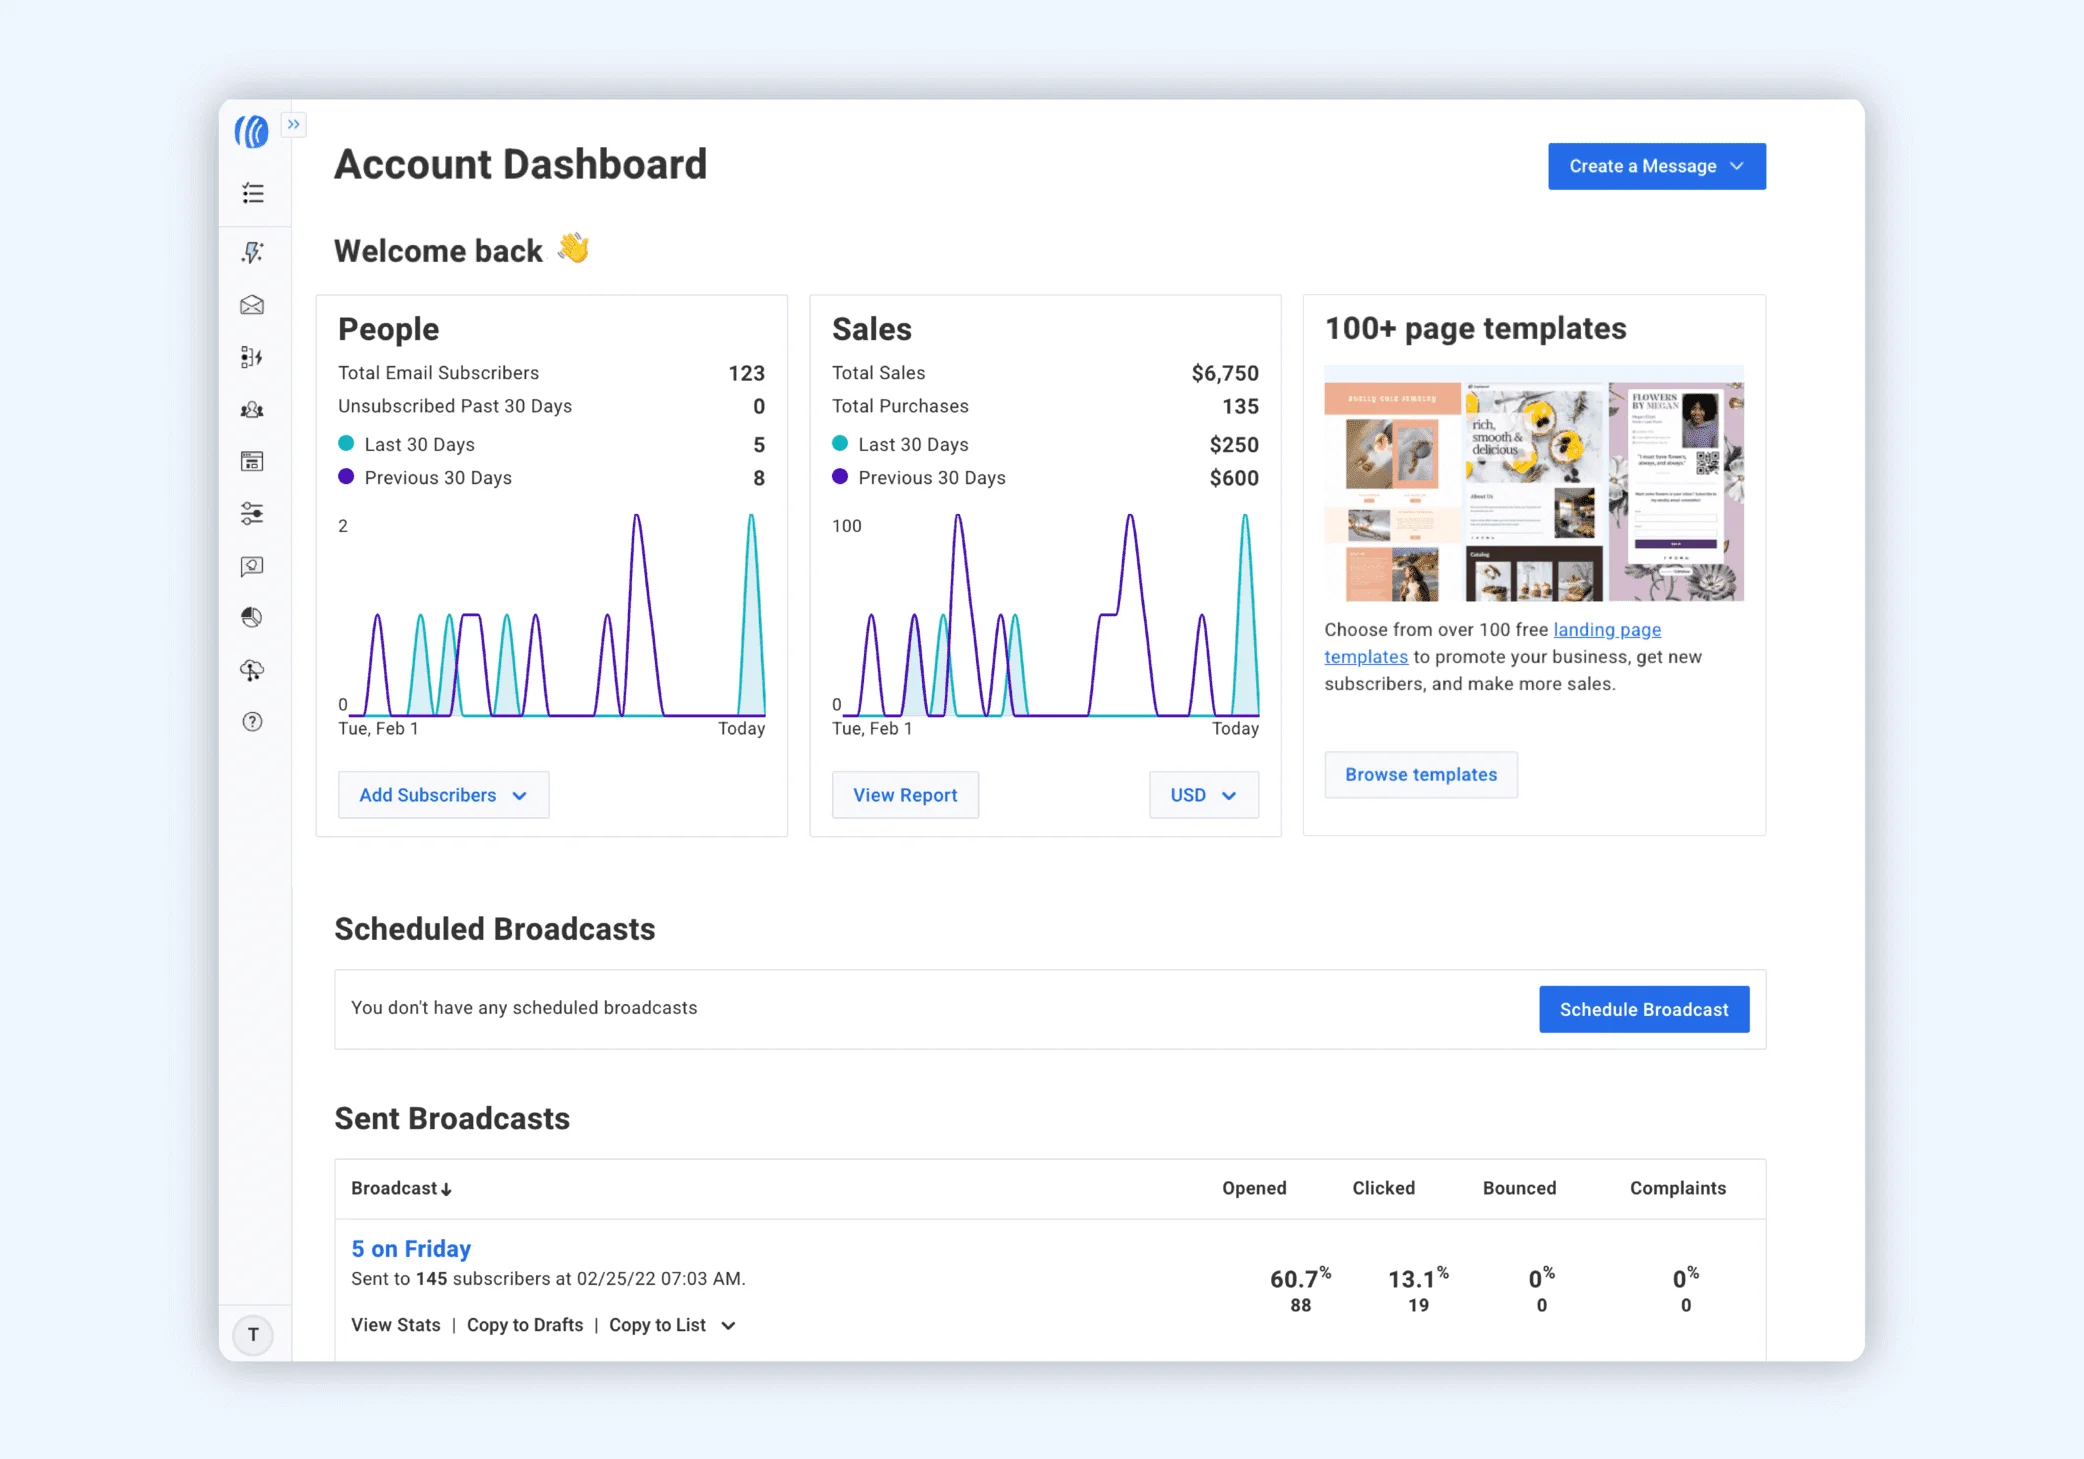Image resolution: width=2084 pixels, height=1459 pixels.
Task: Open the Subscribers people icon in sidebar
Action: 252,410
